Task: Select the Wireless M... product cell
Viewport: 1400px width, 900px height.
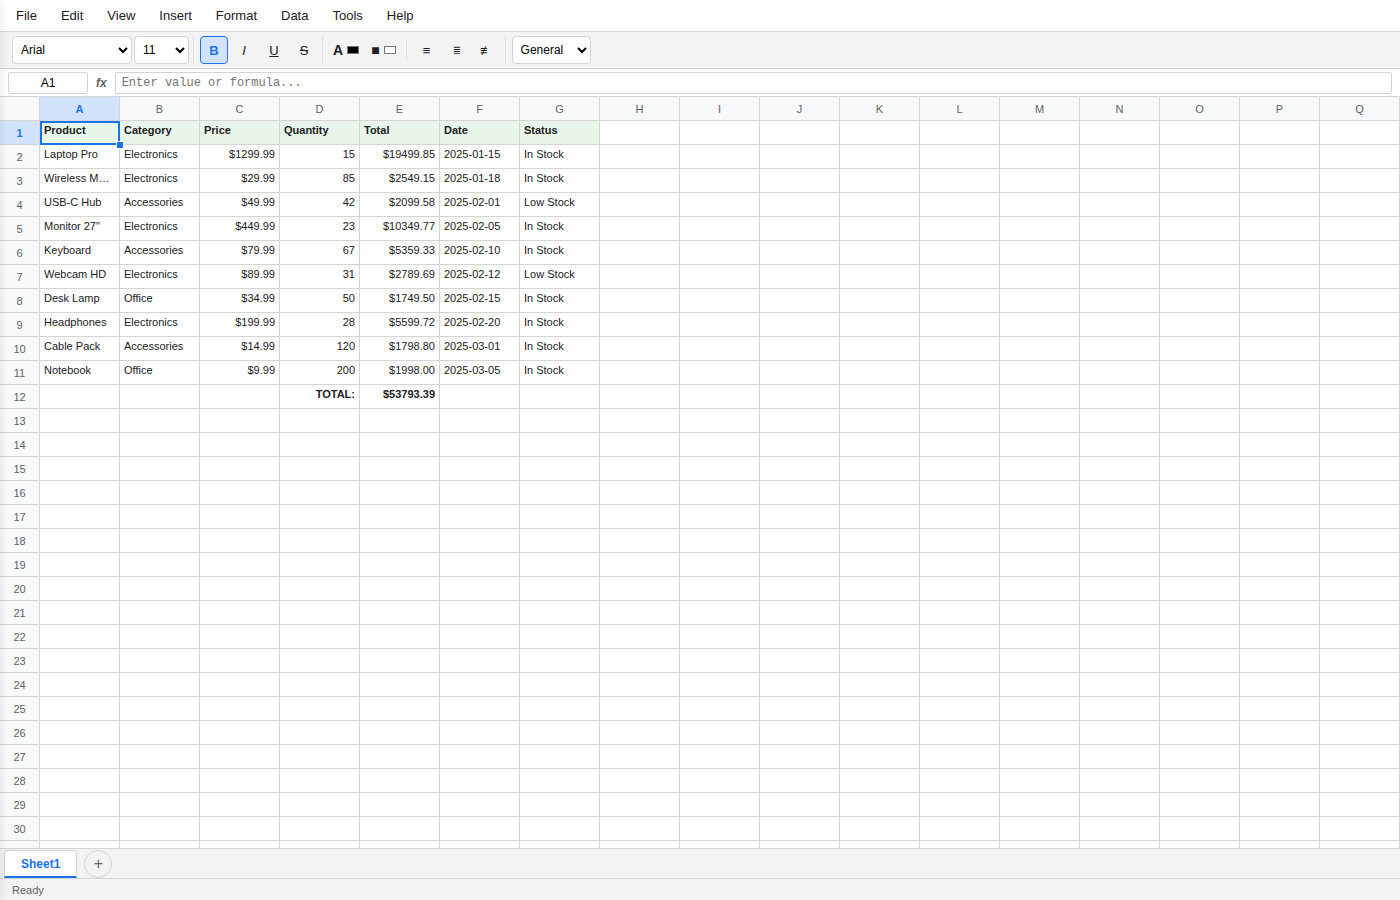Action: coord(80,181)
